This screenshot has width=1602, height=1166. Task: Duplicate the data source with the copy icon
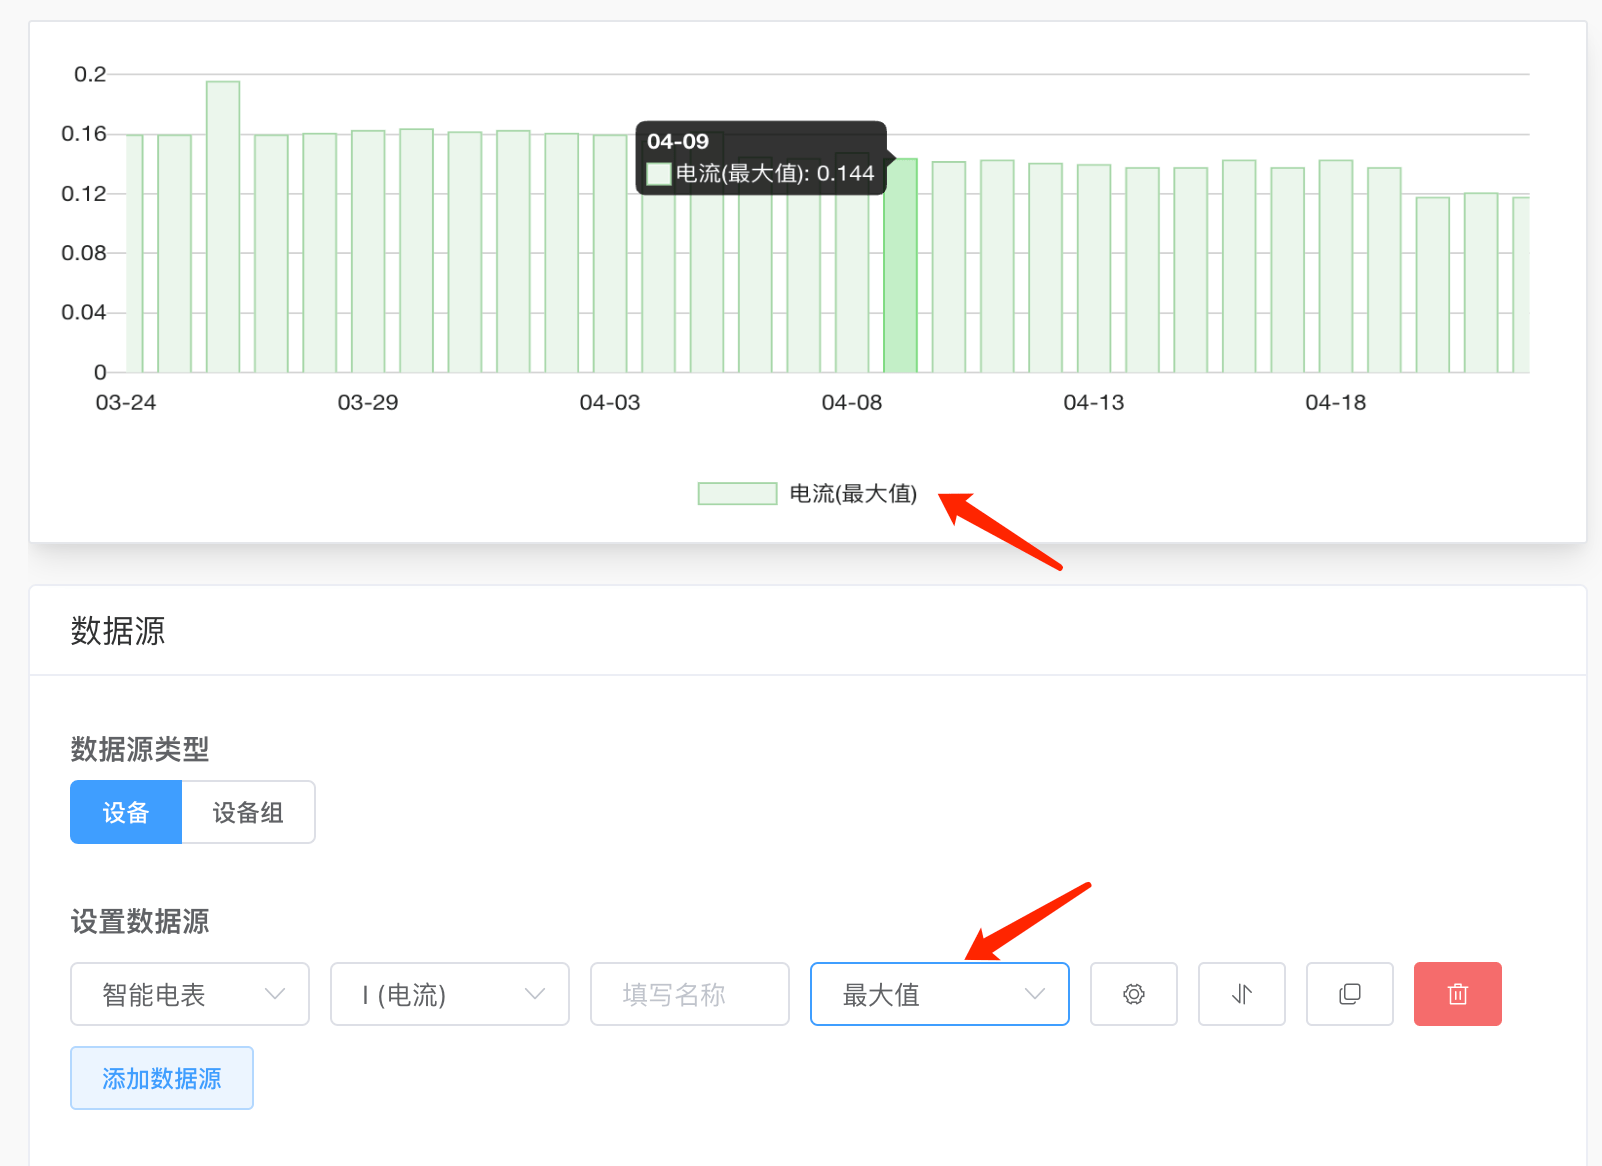[1349, 994]
